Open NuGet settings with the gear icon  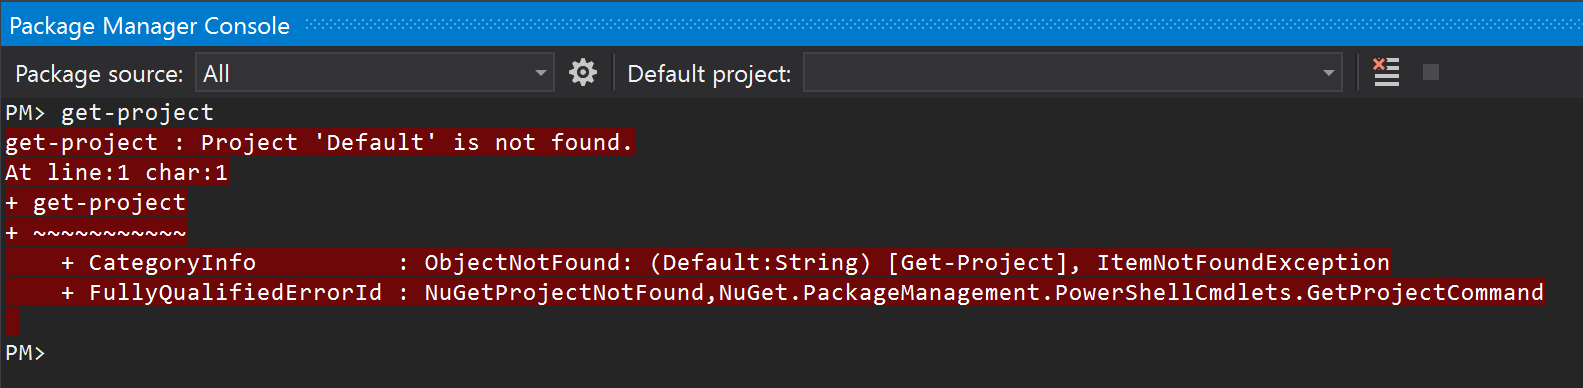[583, 72]
